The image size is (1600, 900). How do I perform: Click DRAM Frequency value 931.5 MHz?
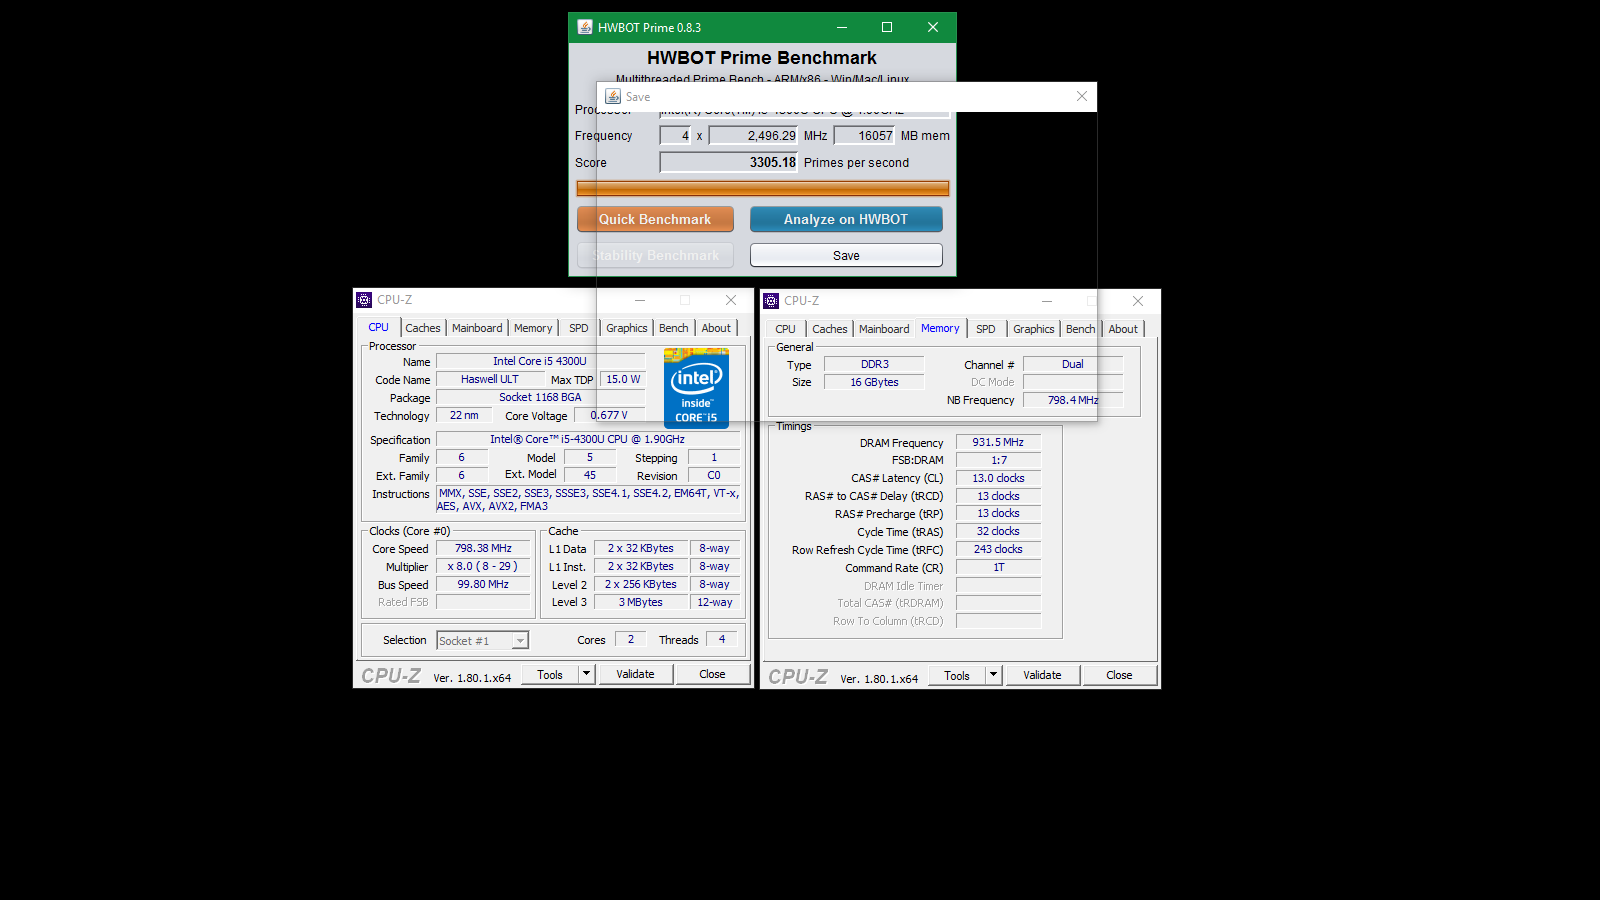coord(998,442)
